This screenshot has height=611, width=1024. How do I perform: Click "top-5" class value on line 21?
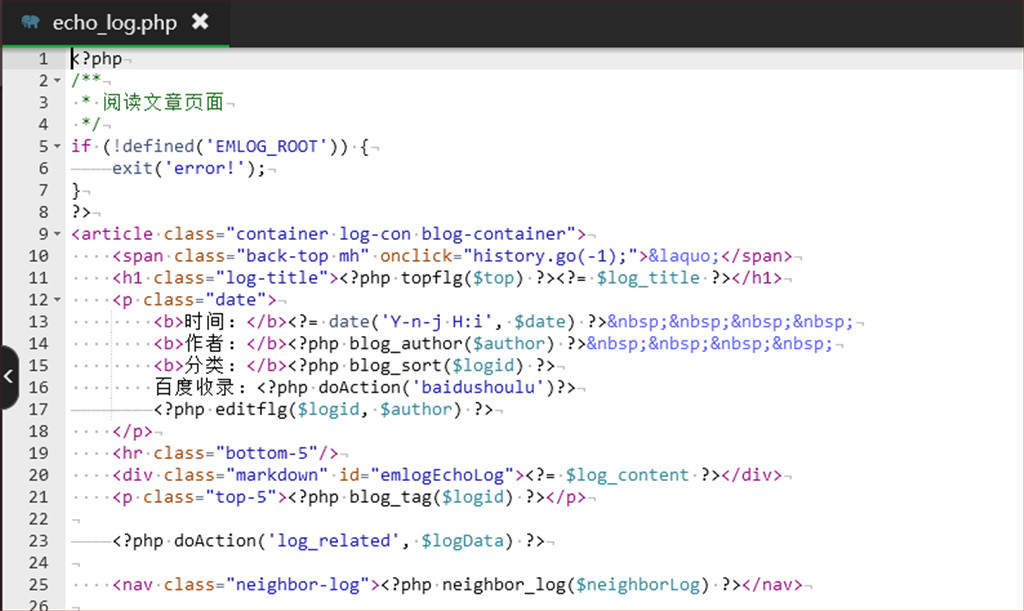(x=241, y=497)
